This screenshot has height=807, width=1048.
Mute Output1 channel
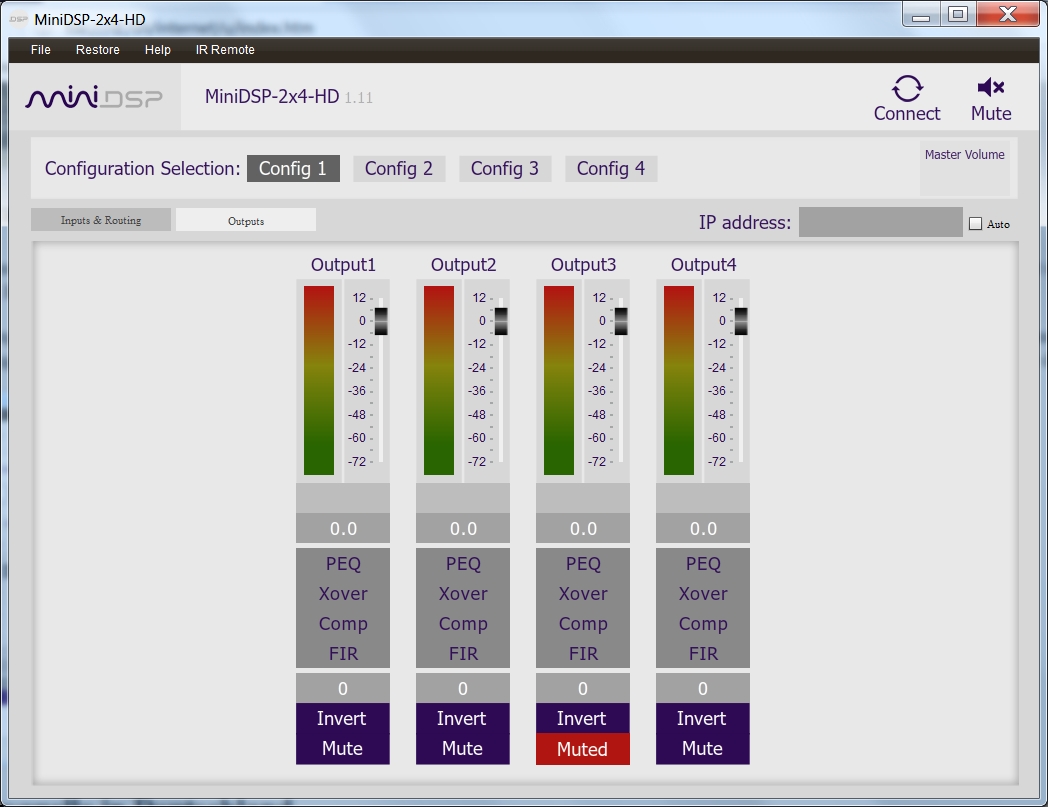(343, 749)
